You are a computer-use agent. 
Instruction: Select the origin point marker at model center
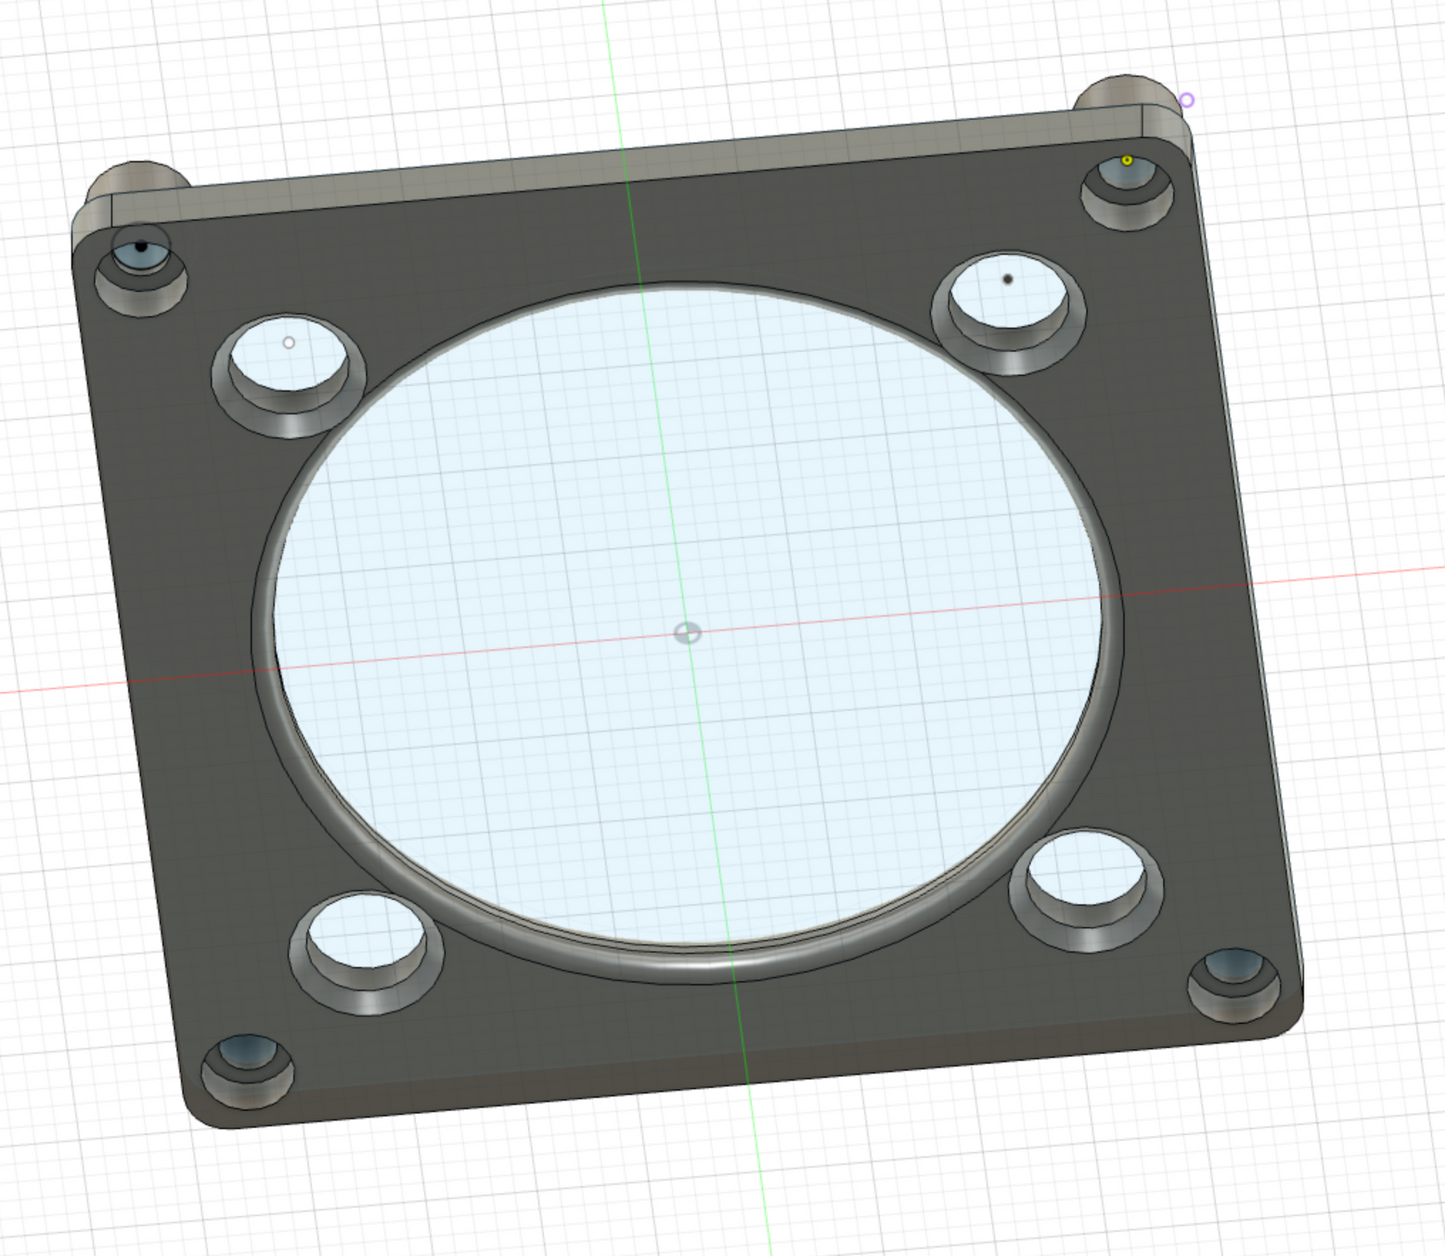pyautogui.click(x=688, y=632)
